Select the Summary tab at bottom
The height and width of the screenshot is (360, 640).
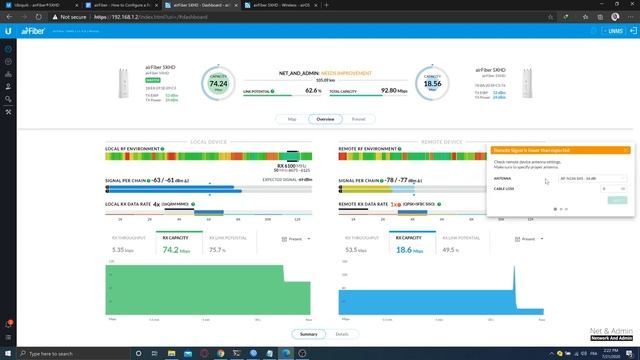pos(309,334)
